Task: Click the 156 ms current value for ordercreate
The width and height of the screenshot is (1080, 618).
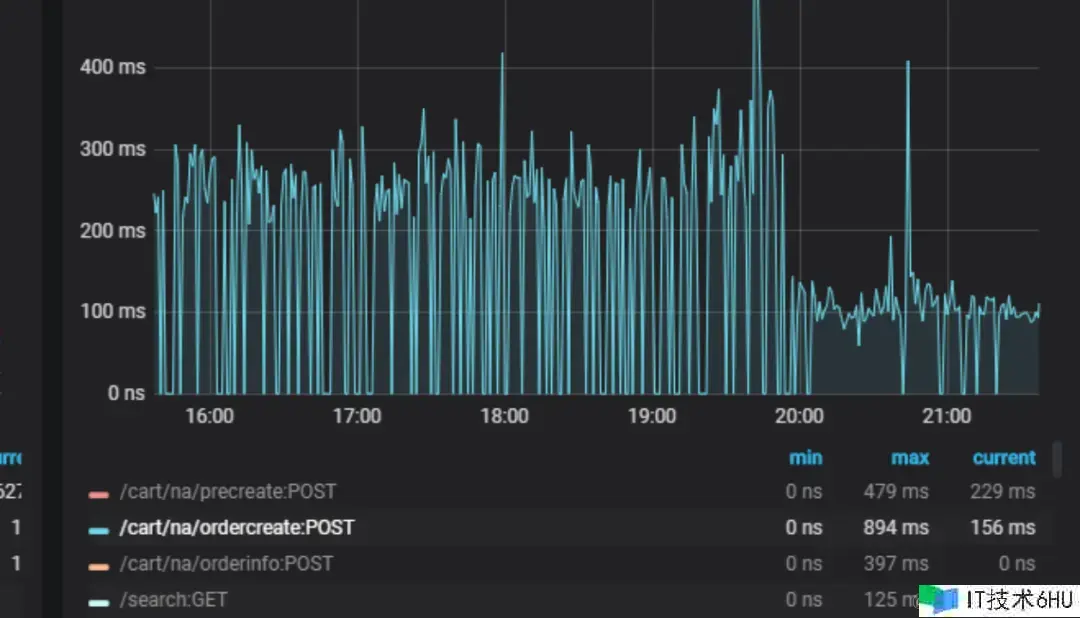Action: tap(1002, 528)
